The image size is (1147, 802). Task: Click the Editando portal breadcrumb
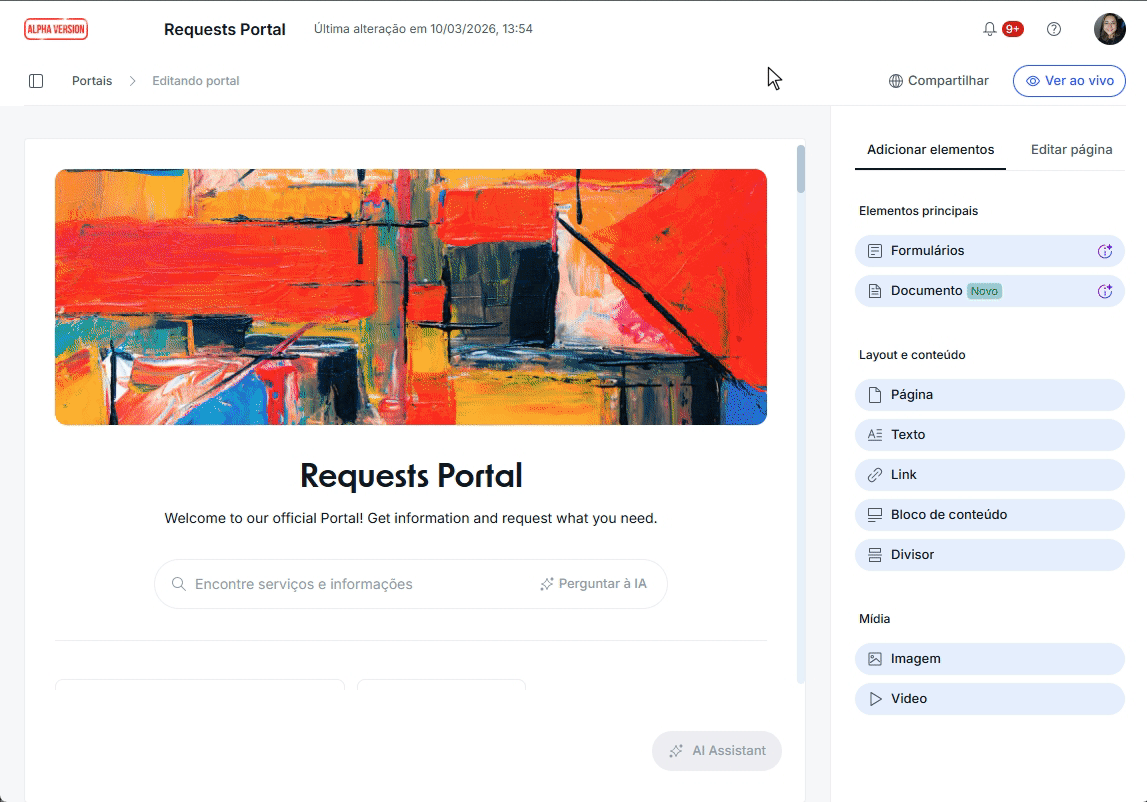click(195, 81)
